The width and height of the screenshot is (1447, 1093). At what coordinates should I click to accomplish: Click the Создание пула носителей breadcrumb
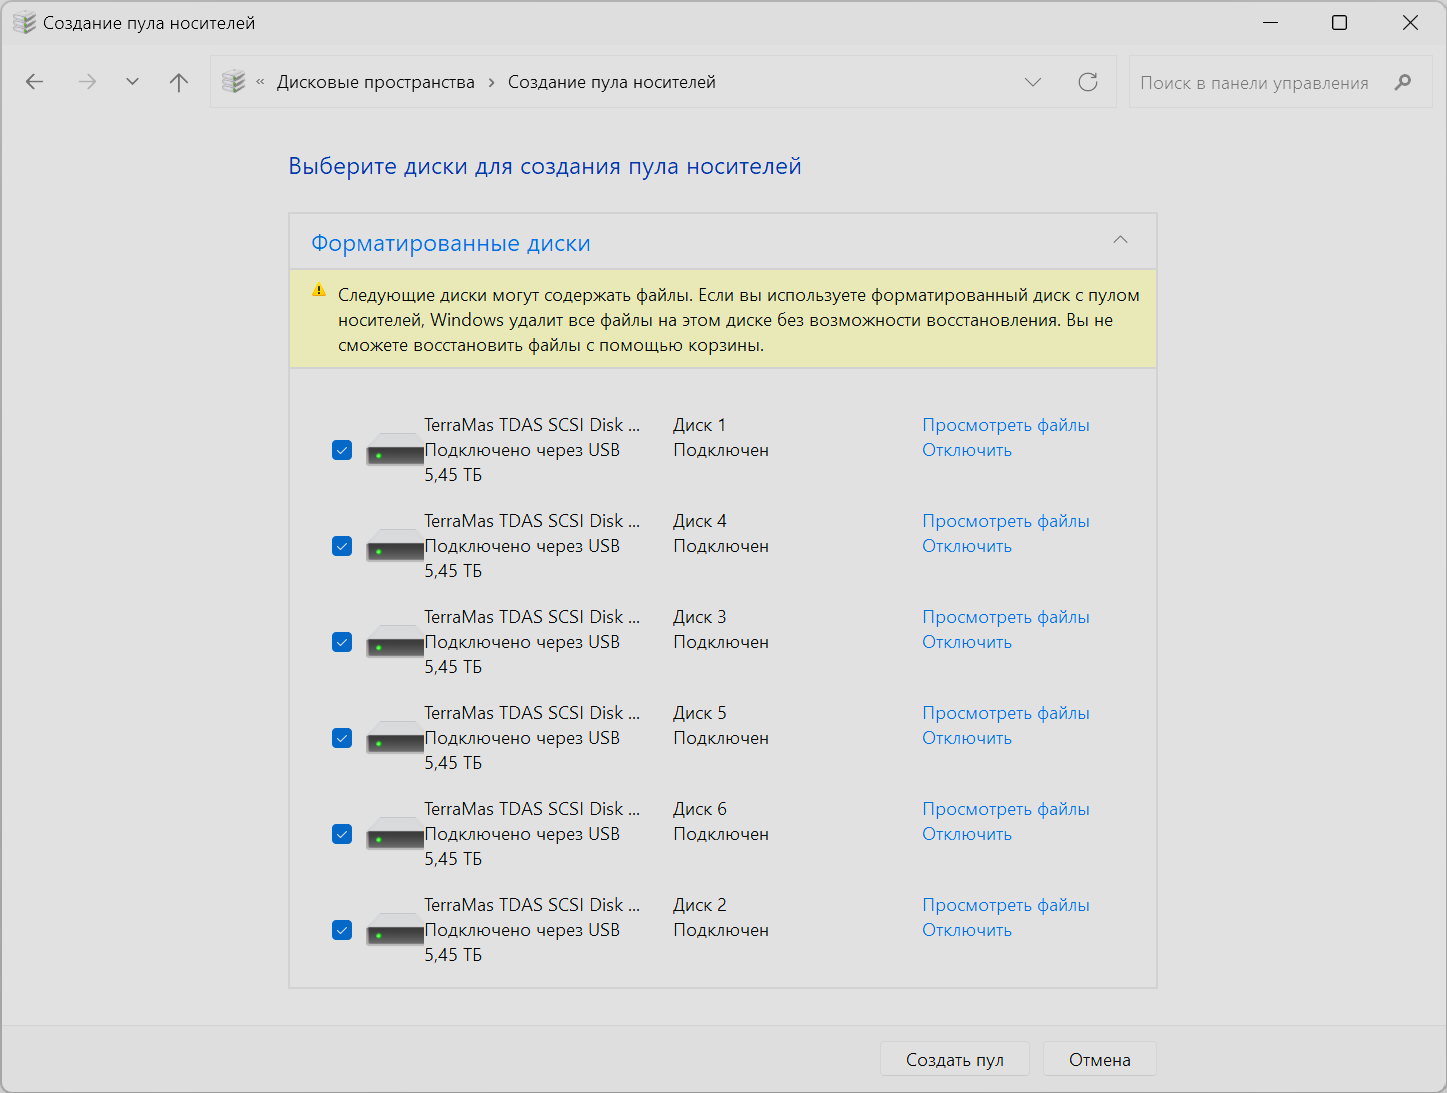click(612, 82)
